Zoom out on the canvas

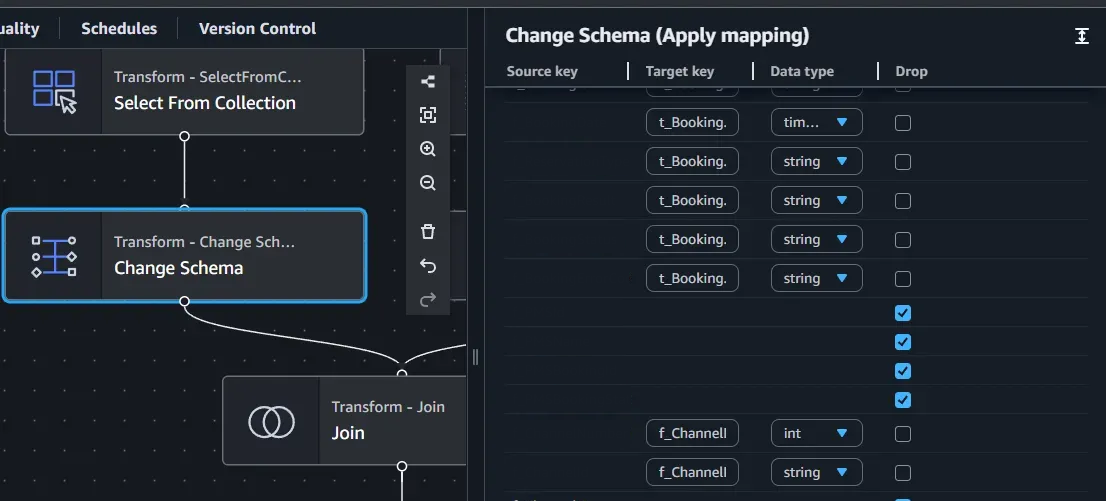[x=428, y=183]
